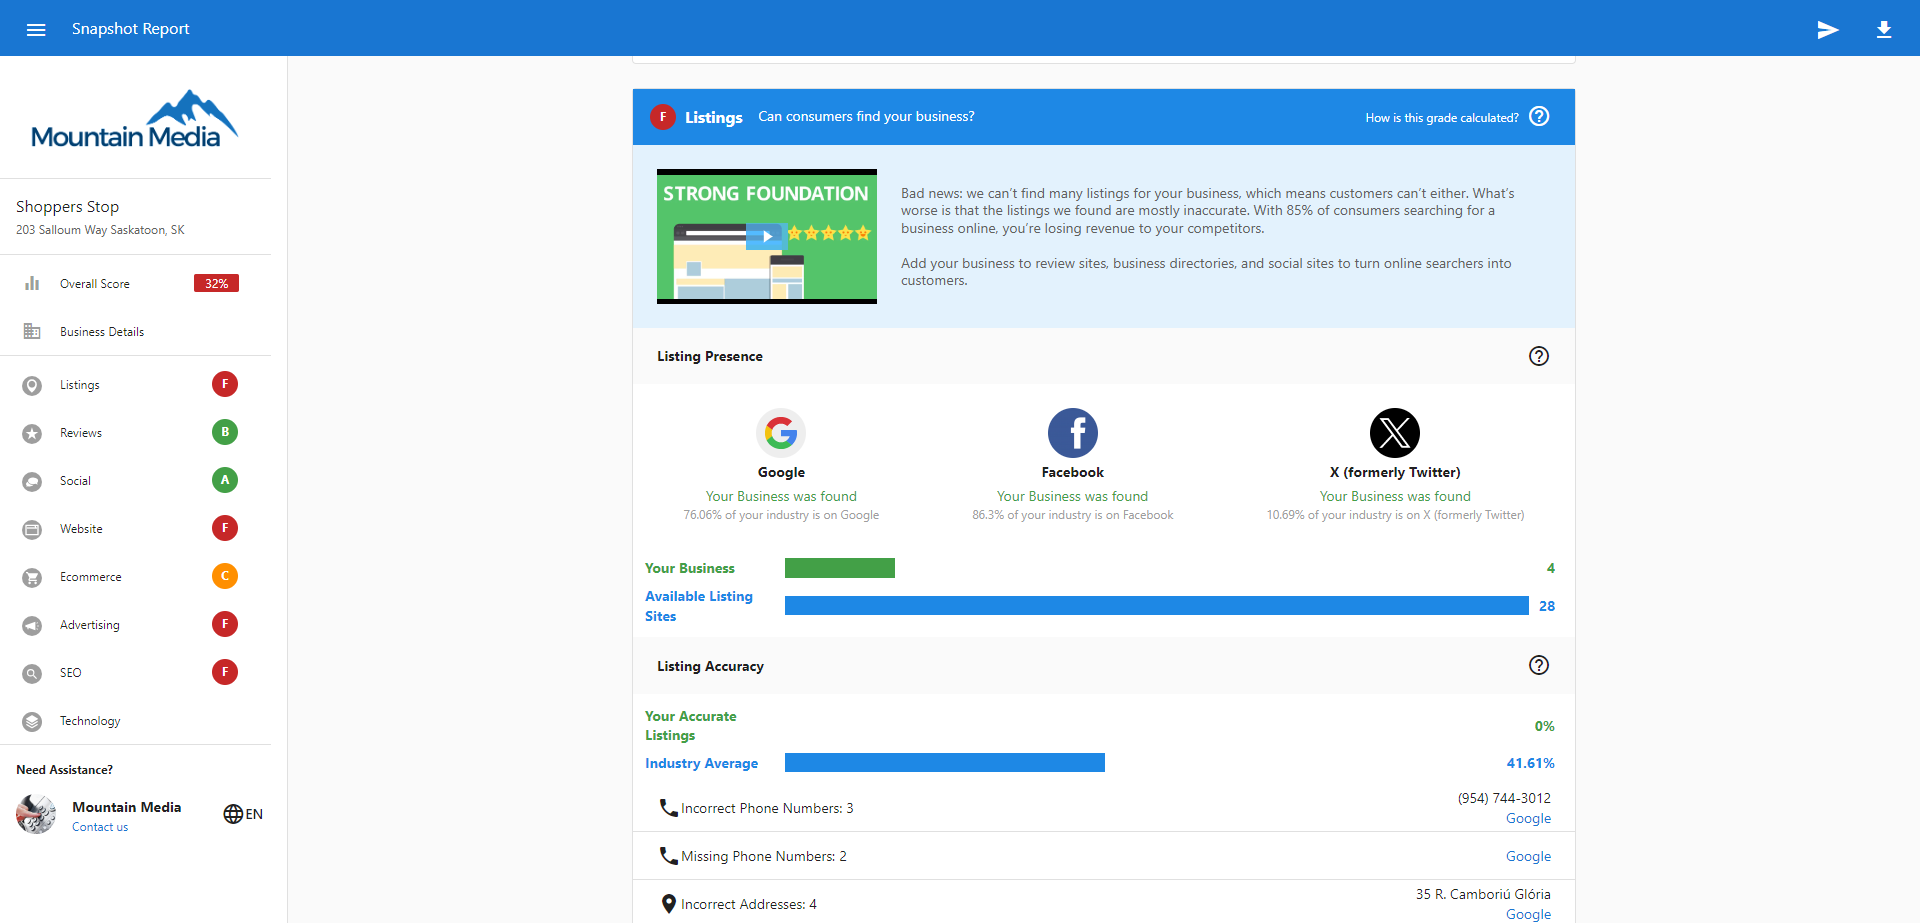Click How is this grade calculated link

1442,118
